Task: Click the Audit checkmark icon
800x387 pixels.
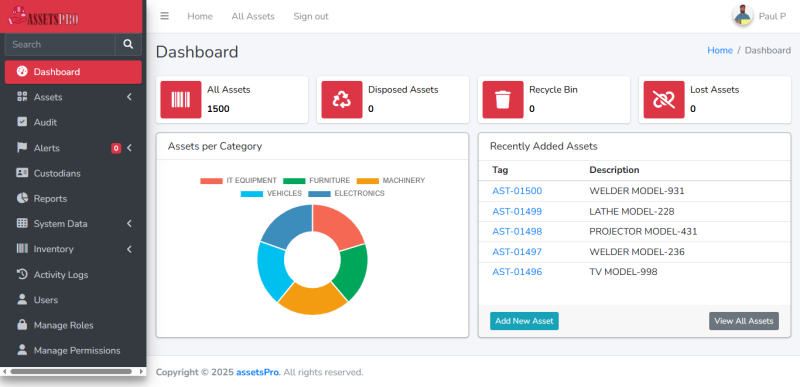Action: point(22,122)
